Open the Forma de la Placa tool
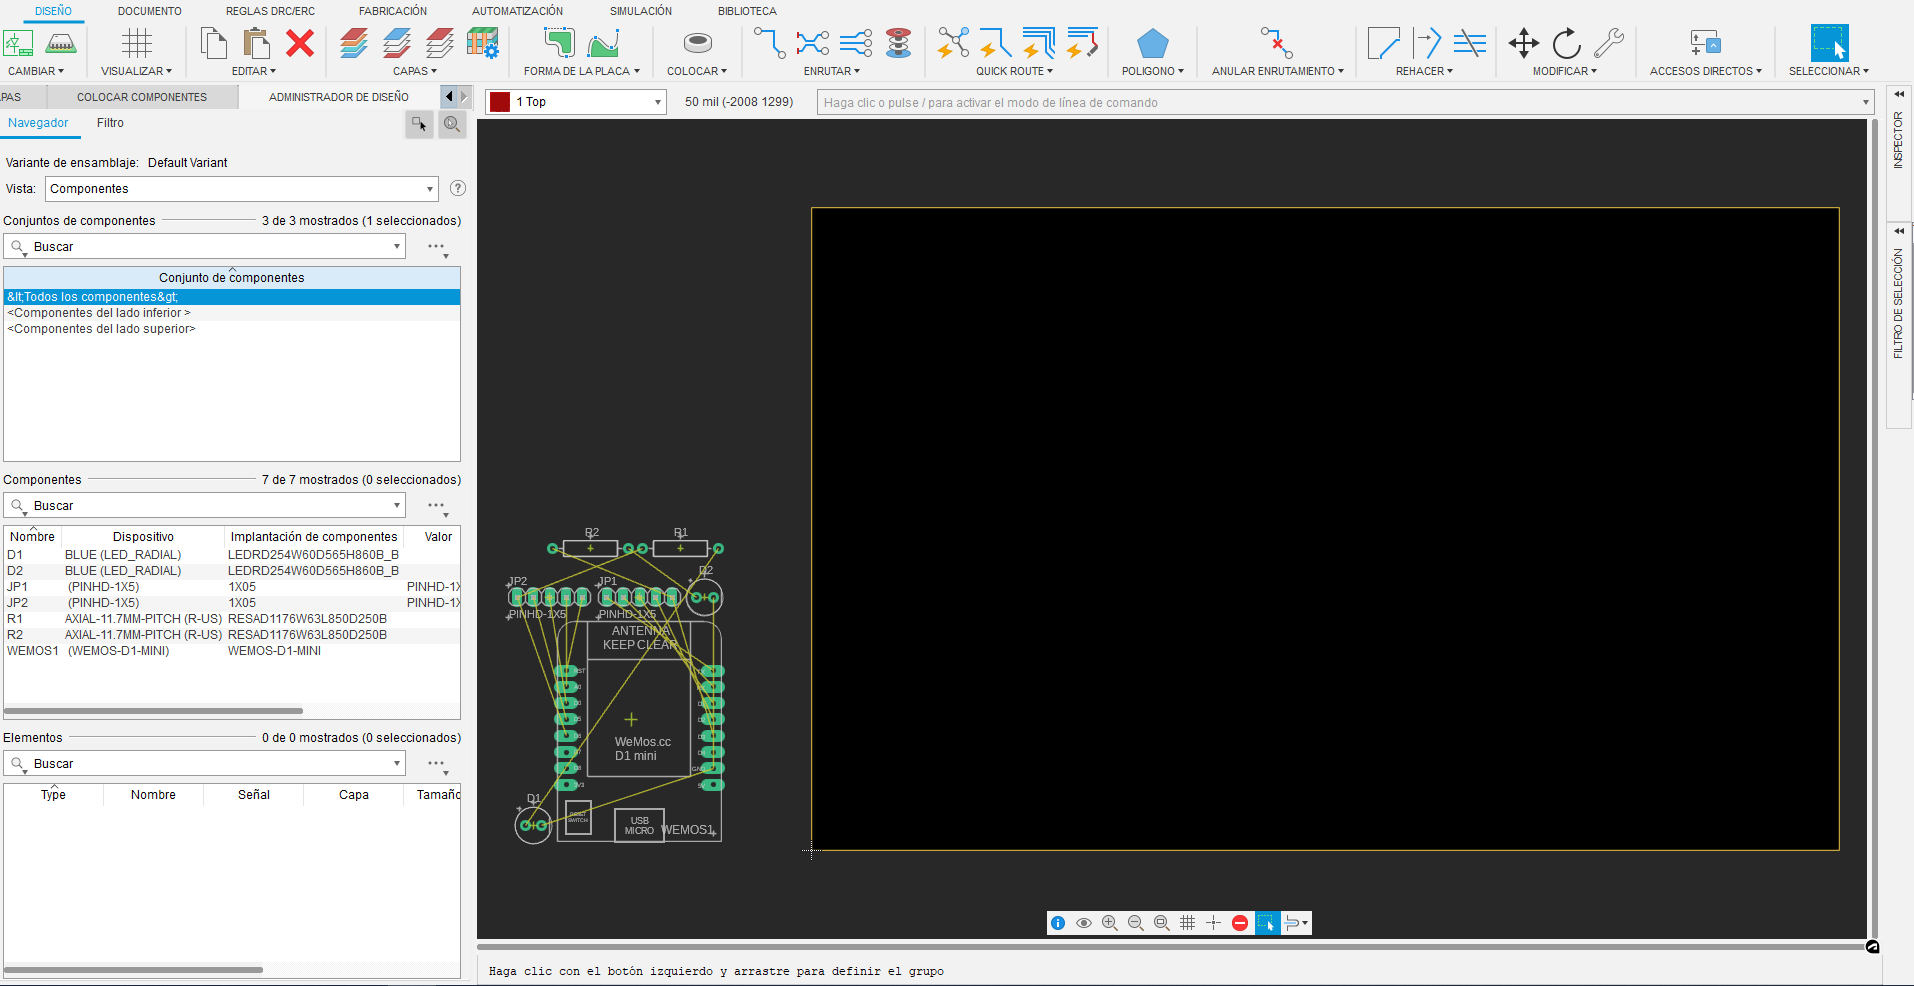 tap(558, 43)
